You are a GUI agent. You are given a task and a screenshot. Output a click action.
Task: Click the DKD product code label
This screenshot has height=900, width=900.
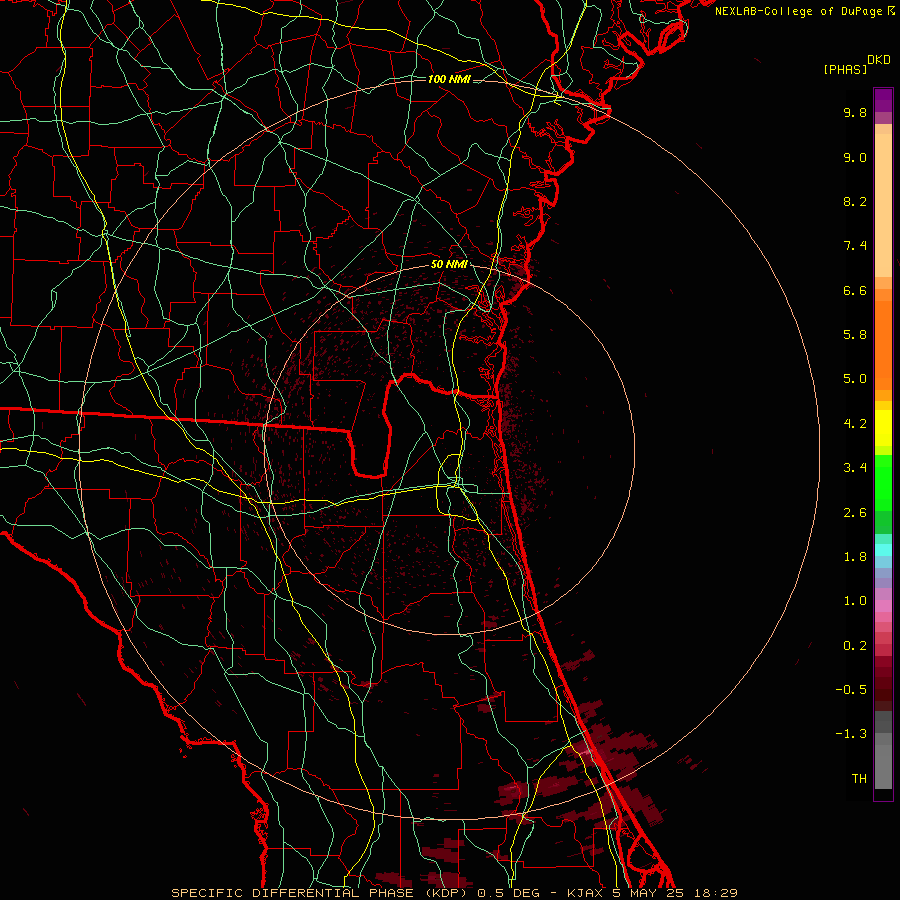tap(879, 60)
